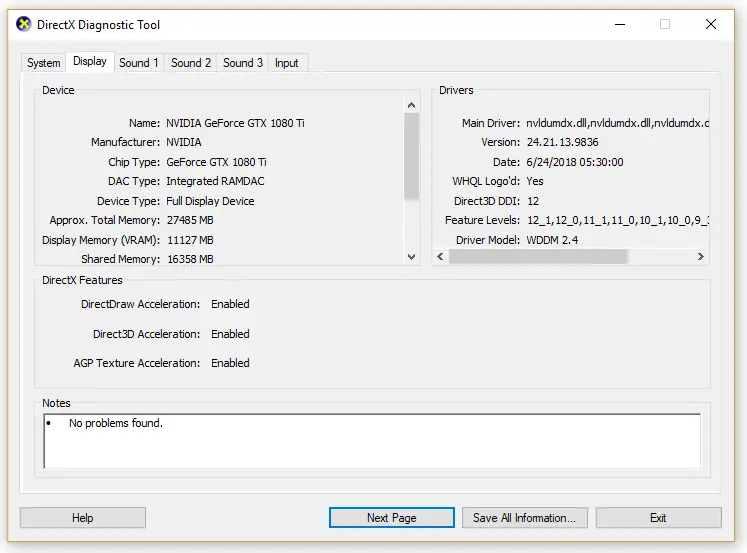Click shared memory value 16358 MB
Image resolution: width=747 pixels, height=553 pixels.
point(190,259)
